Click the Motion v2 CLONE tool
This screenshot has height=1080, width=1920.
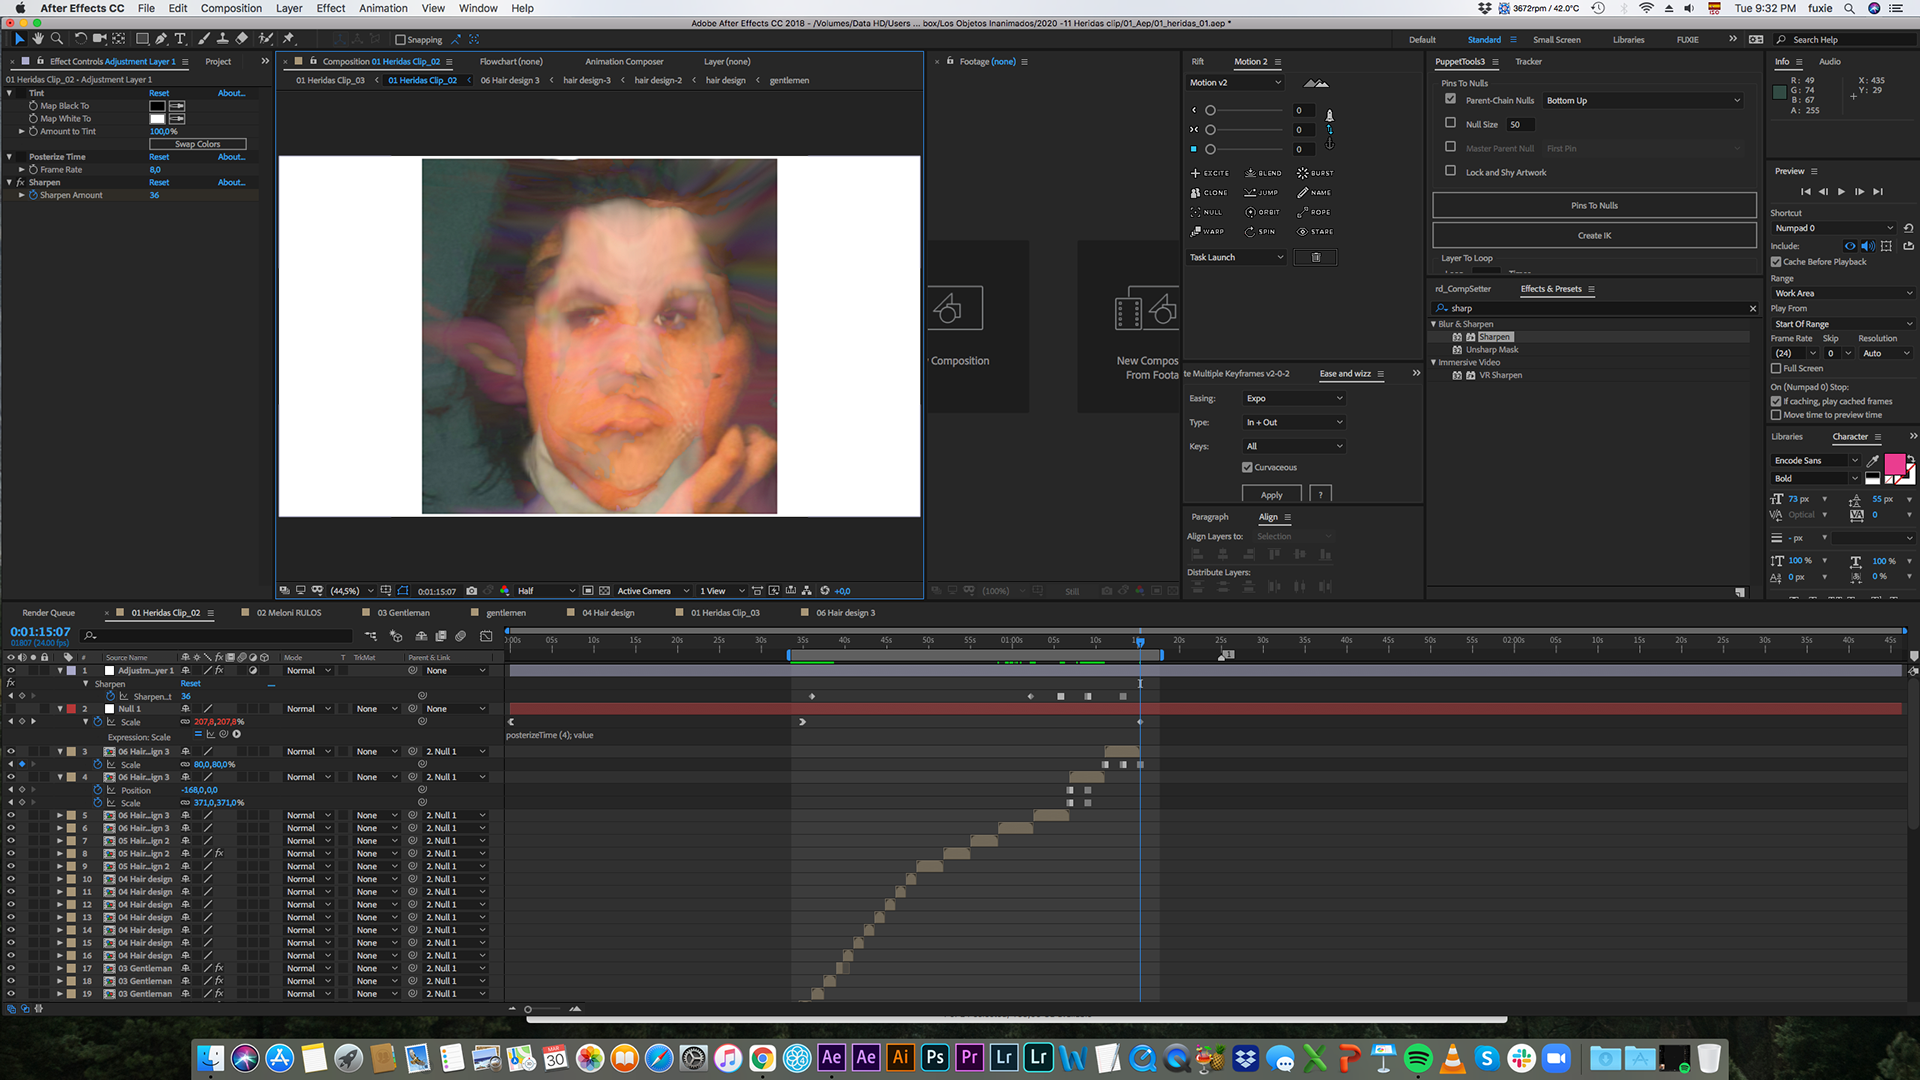[1209, 193]
